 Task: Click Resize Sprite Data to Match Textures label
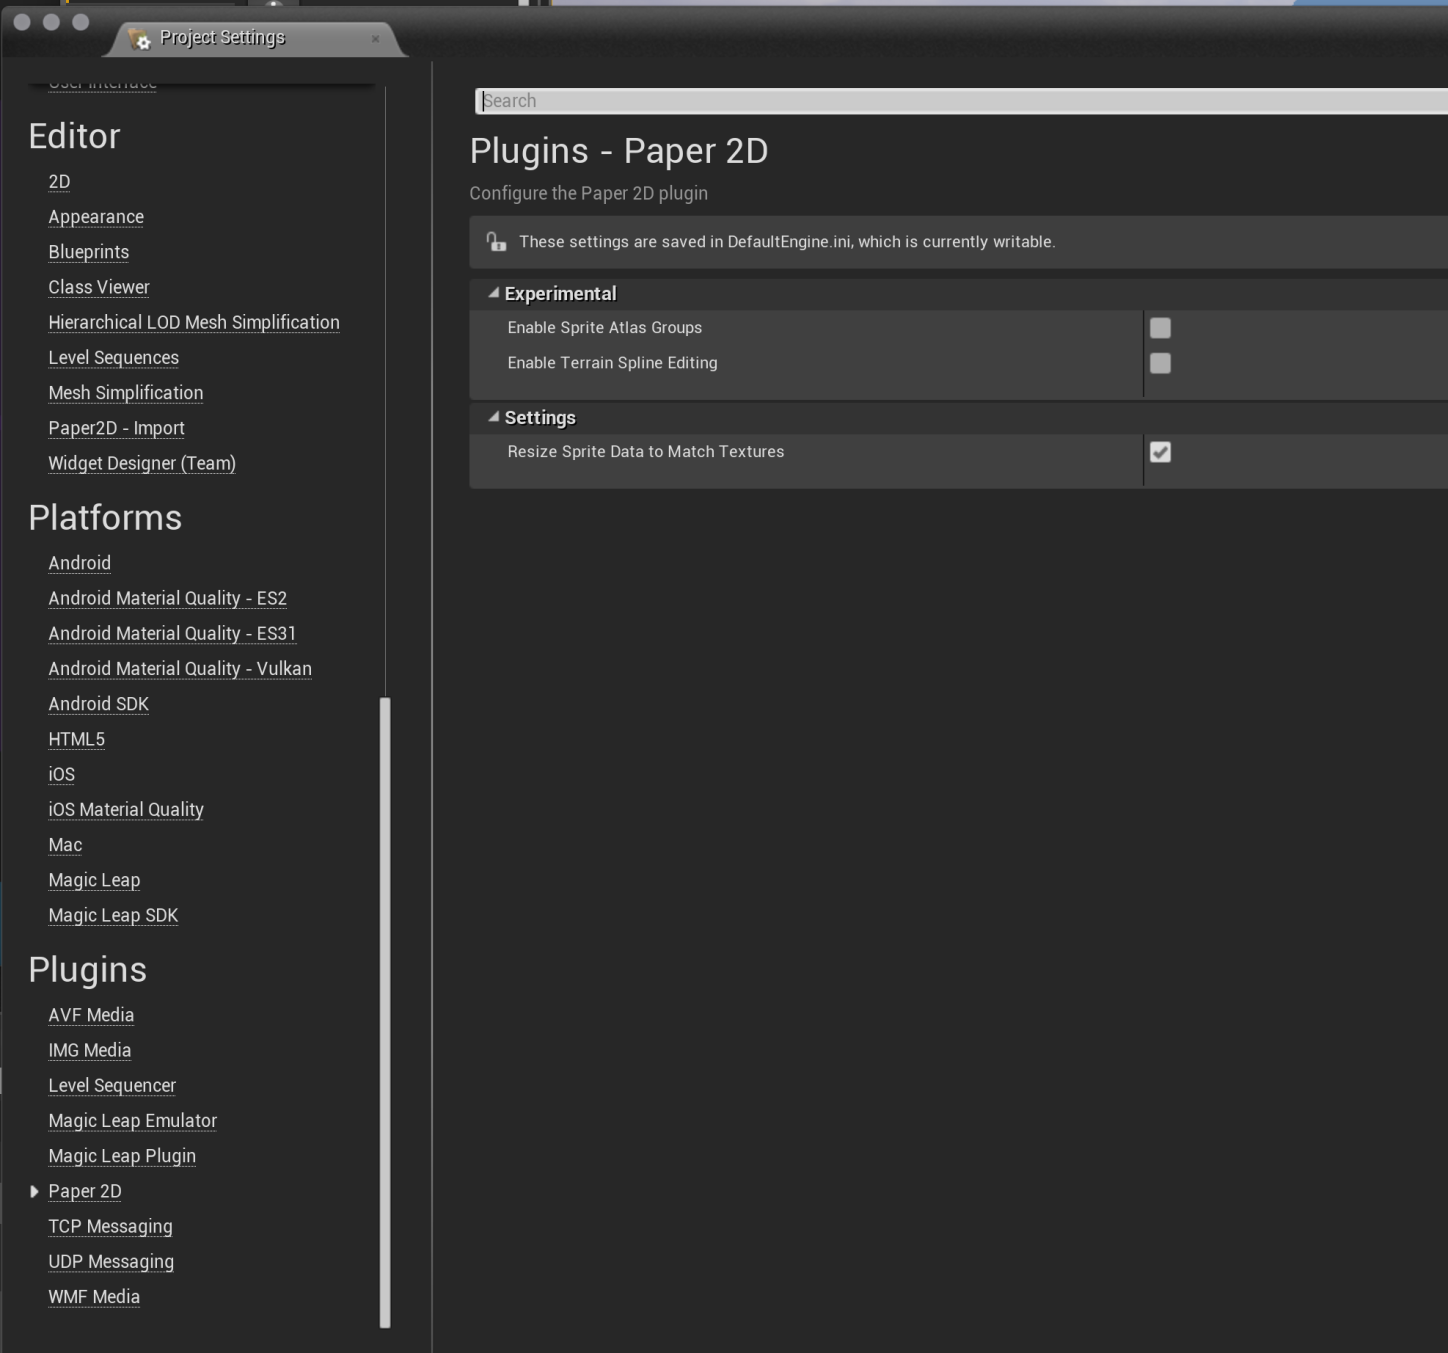646,452
